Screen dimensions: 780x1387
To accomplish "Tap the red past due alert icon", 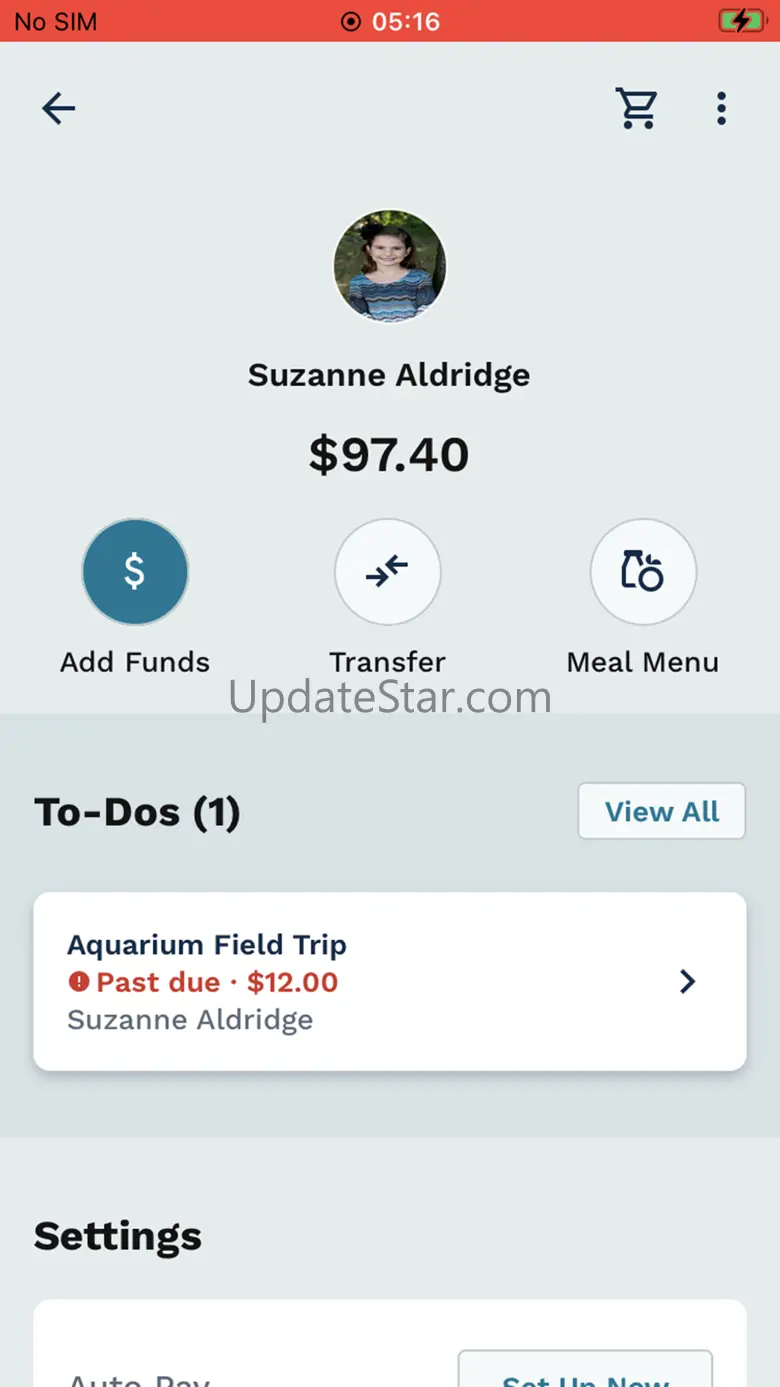I will pyautogui.click(x=79, y=982).
